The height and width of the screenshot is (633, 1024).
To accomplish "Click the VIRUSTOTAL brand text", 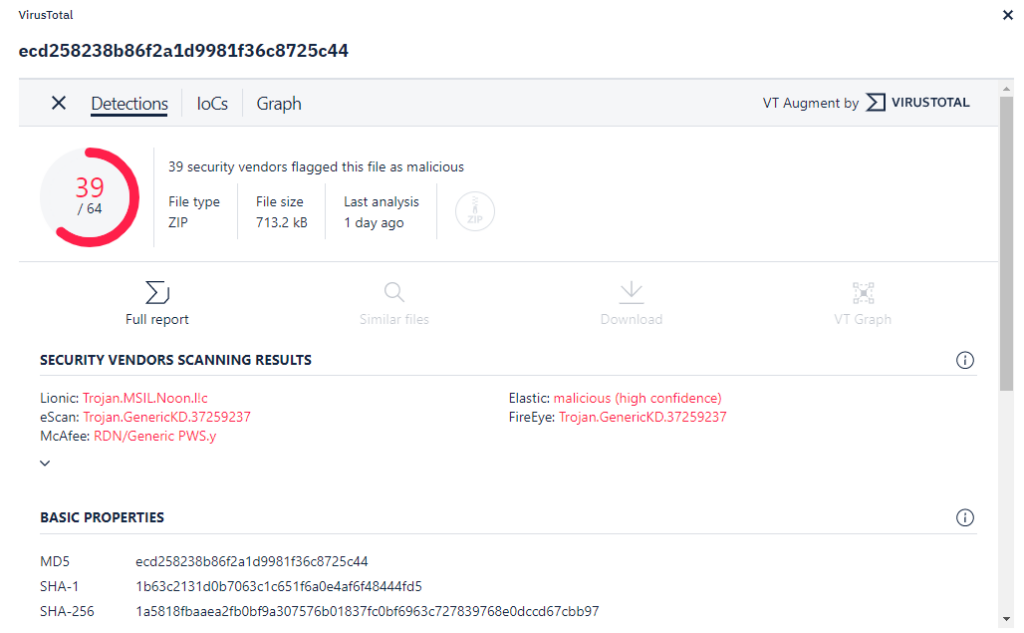I will [x=930, y=103].
